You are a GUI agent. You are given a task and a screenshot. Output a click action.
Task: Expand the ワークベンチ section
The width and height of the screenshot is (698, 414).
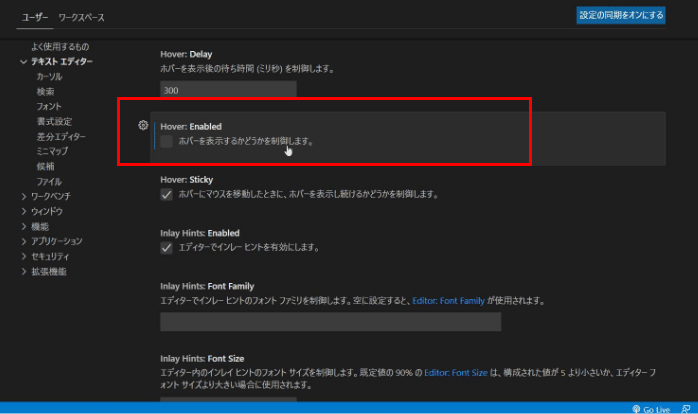point(24,196)
